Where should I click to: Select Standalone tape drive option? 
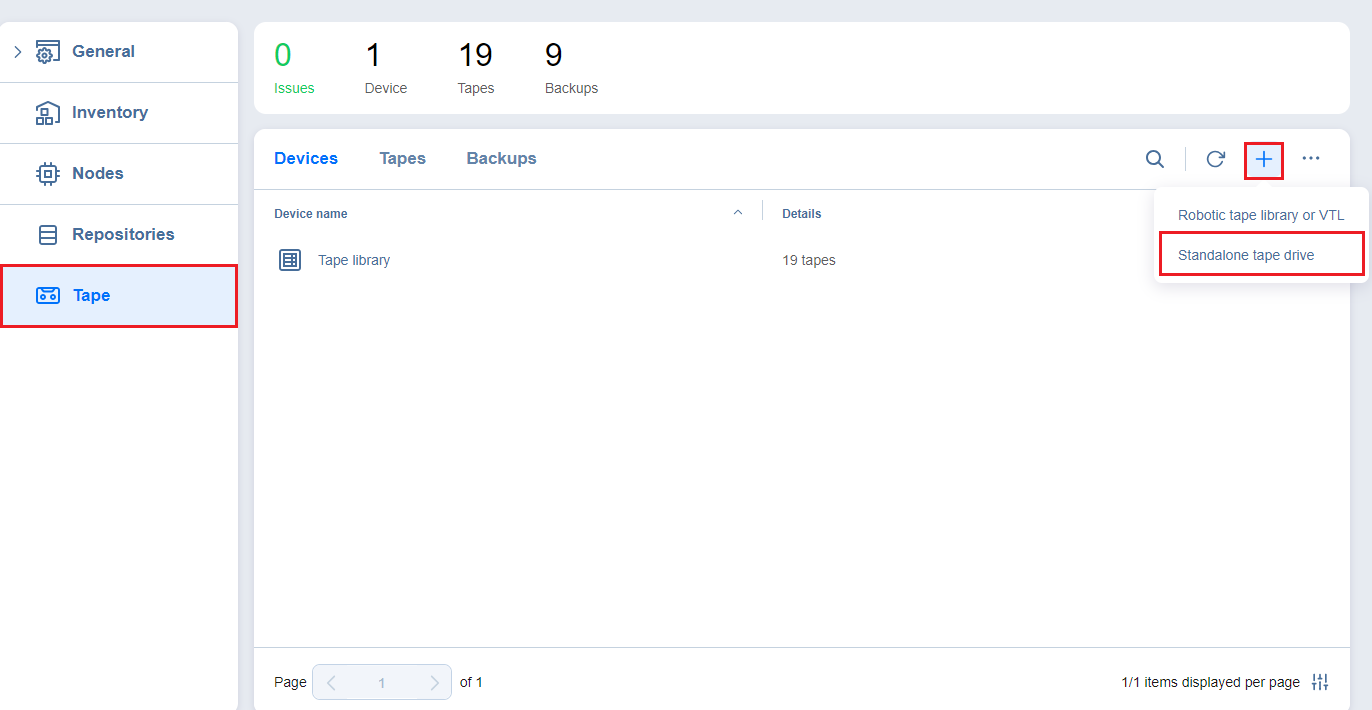point(1246,255)
